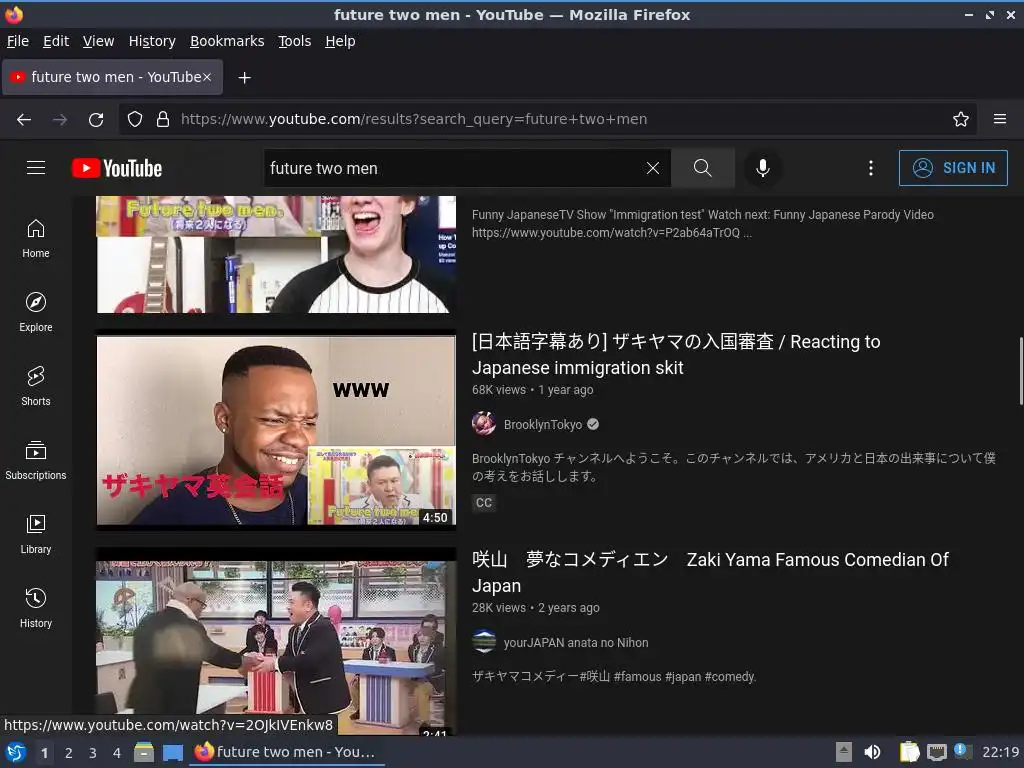This screenshot has width=1024, height=768.
Task: Open Subscriptions in the sidebar
Action: click(36, 460)
